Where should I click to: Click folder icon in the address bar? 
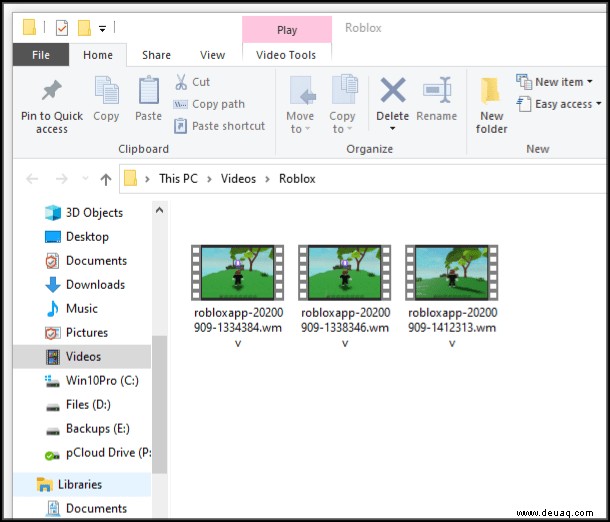pyautogui.click(x=130, y=179)
